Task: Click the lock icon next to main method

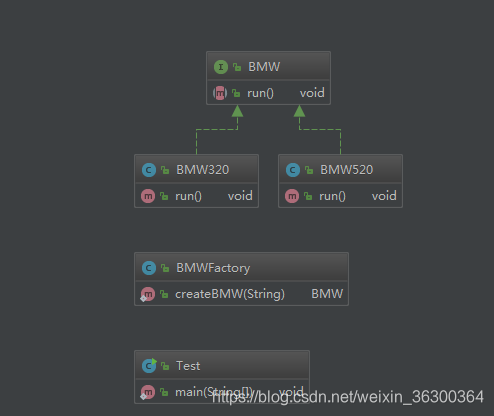Action: 164,392
